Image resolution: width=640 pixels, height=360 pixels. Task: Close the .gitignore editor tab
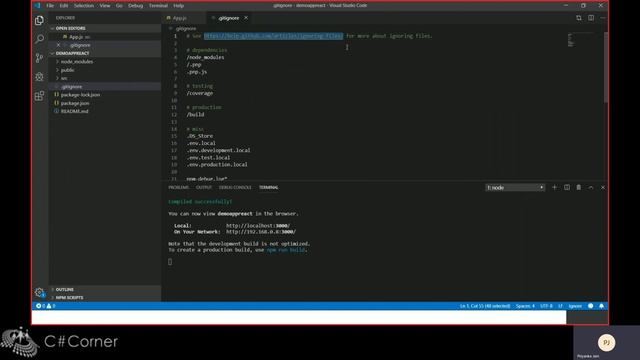click(x=246, y=18)
